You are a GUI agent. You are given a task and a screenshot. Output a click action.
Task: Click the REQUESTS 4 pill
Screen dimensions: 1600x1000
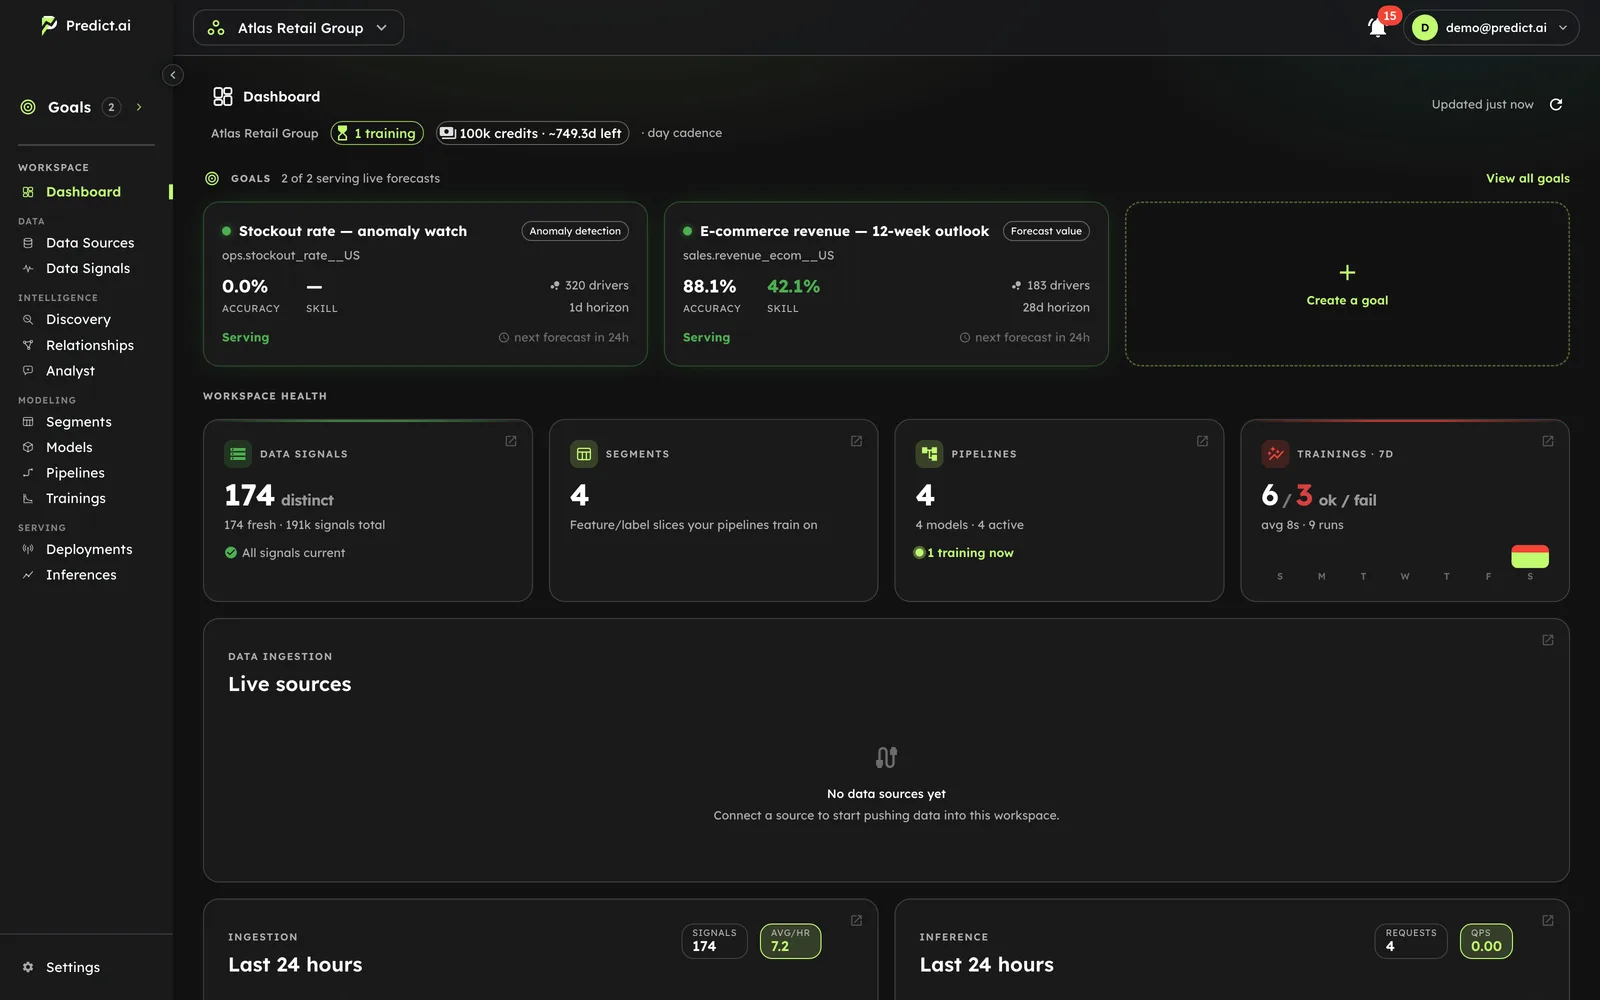[1411, 941]
